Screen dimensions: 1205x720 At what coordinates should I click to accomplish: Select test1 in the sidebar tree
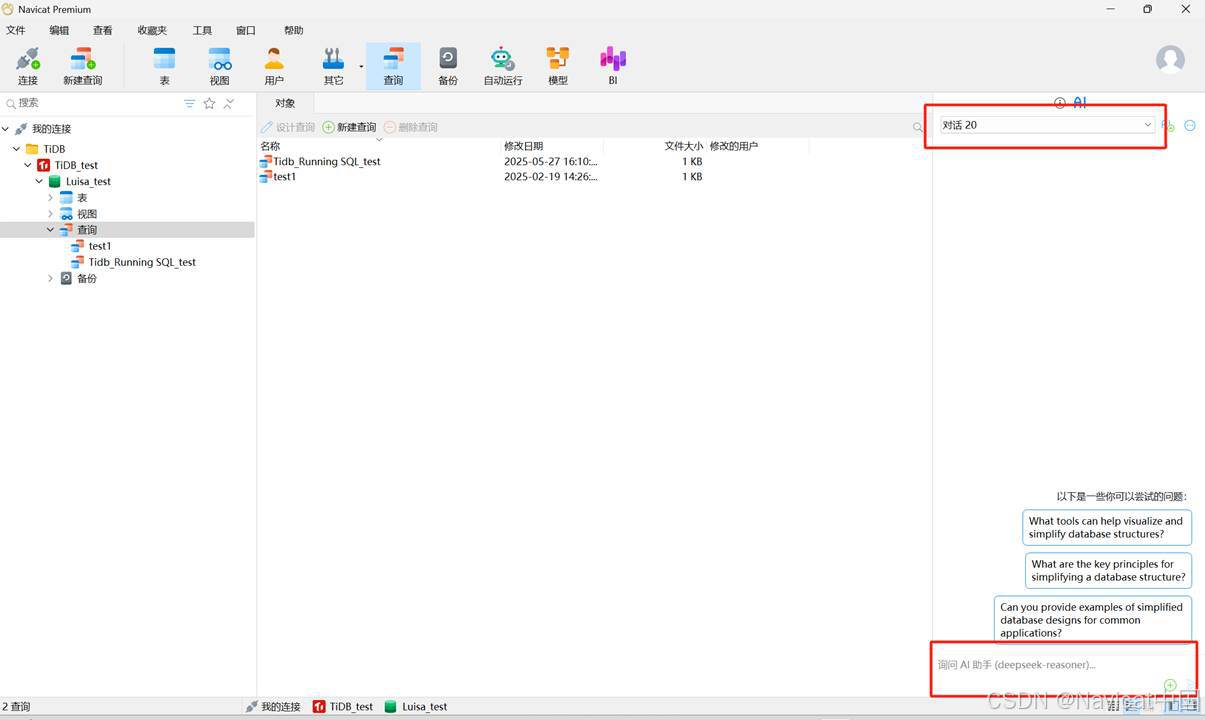coord(100,246)
